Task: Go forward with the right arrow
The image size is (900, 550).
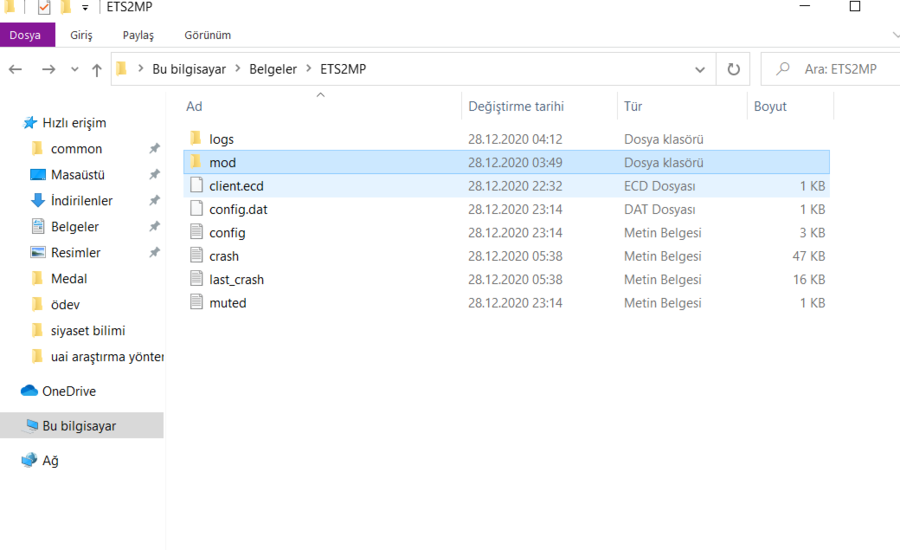Action: click(x=49, y=69)
